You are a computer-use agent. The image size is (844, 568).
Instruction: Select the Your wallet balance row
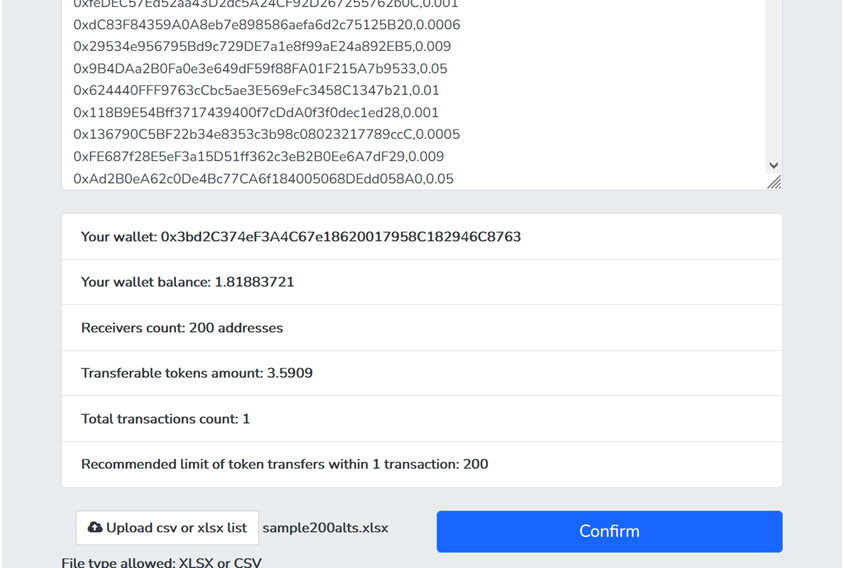tap(422, 282)
